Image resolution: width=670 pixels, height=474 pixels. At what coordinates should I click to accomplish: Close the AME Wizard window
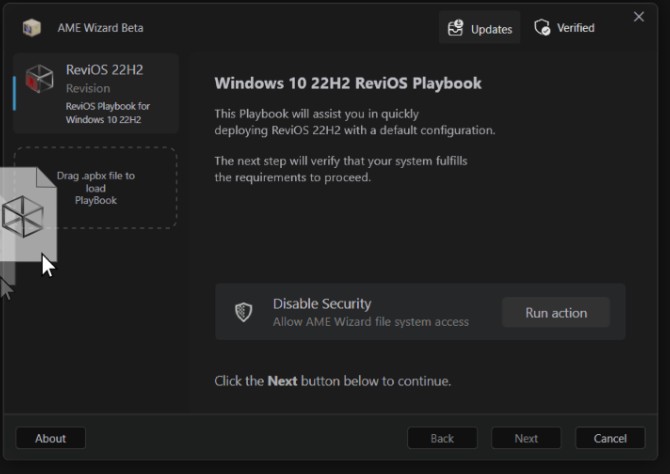[639, 17]
